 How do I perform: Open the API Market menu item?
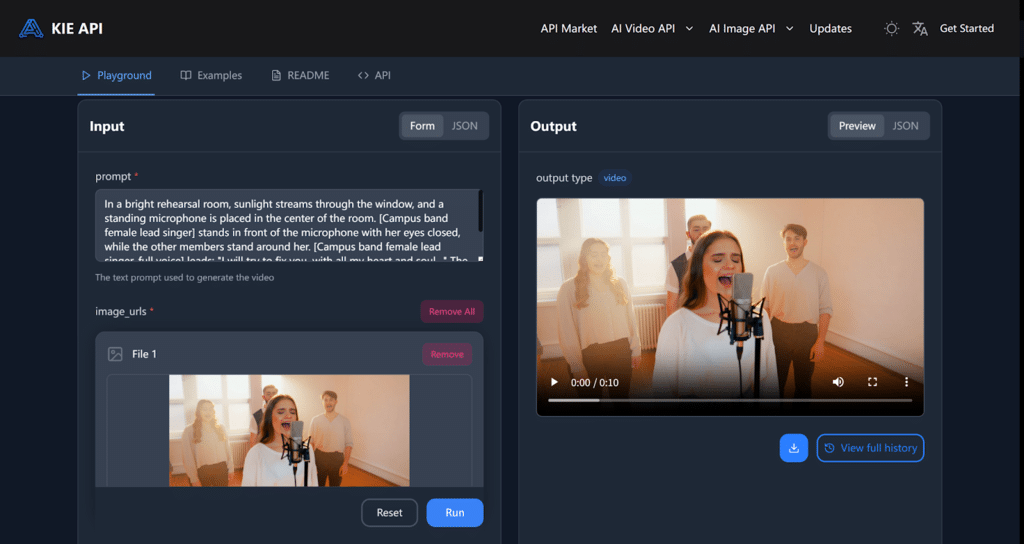(568, 29)
